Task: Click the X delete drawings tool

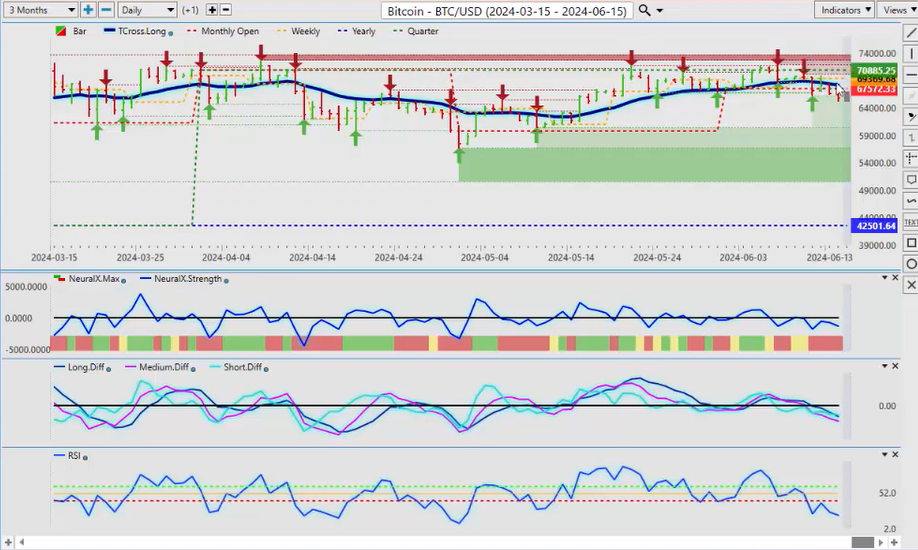Action: pos(910,285)
